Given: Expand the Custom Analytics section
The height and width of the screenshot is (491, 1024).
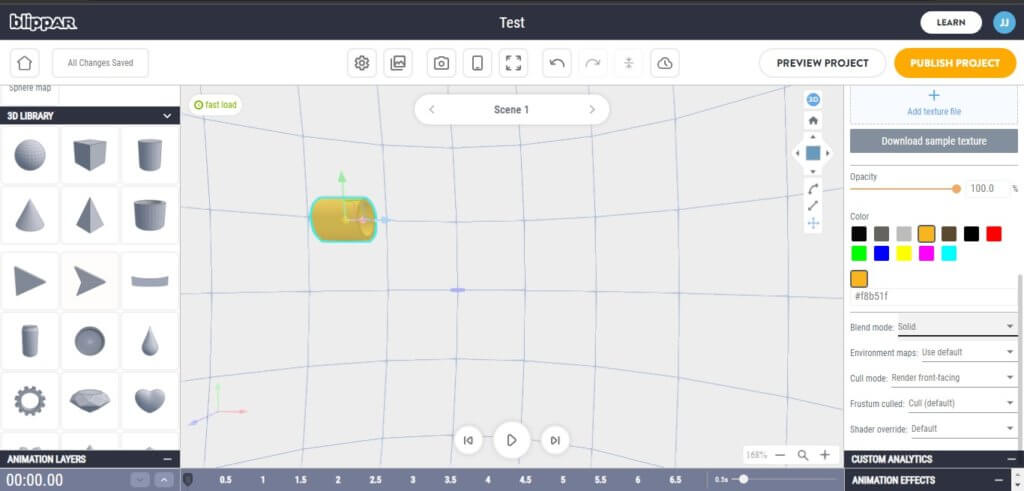Looking at the screenshot, I should [x=1009, y=459].
